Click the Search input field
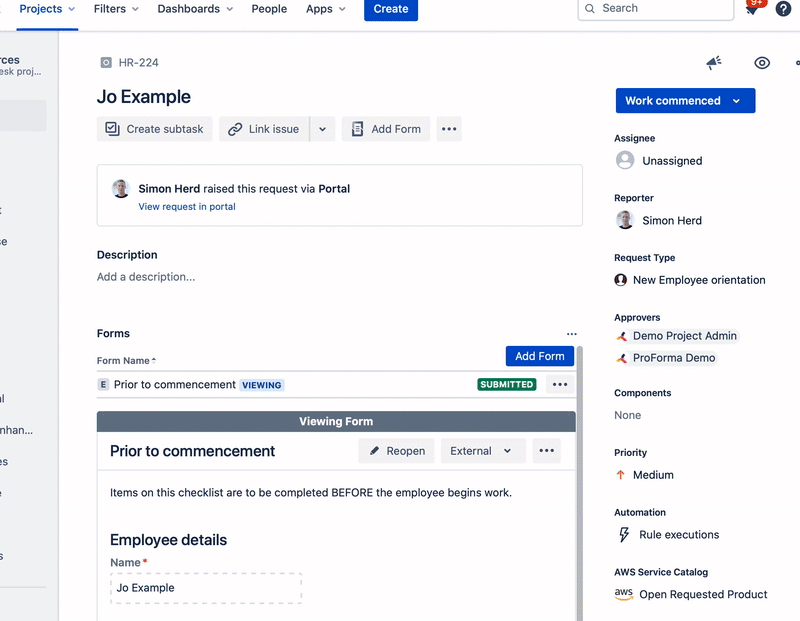 pyautogui.click(x=656, y=9)
